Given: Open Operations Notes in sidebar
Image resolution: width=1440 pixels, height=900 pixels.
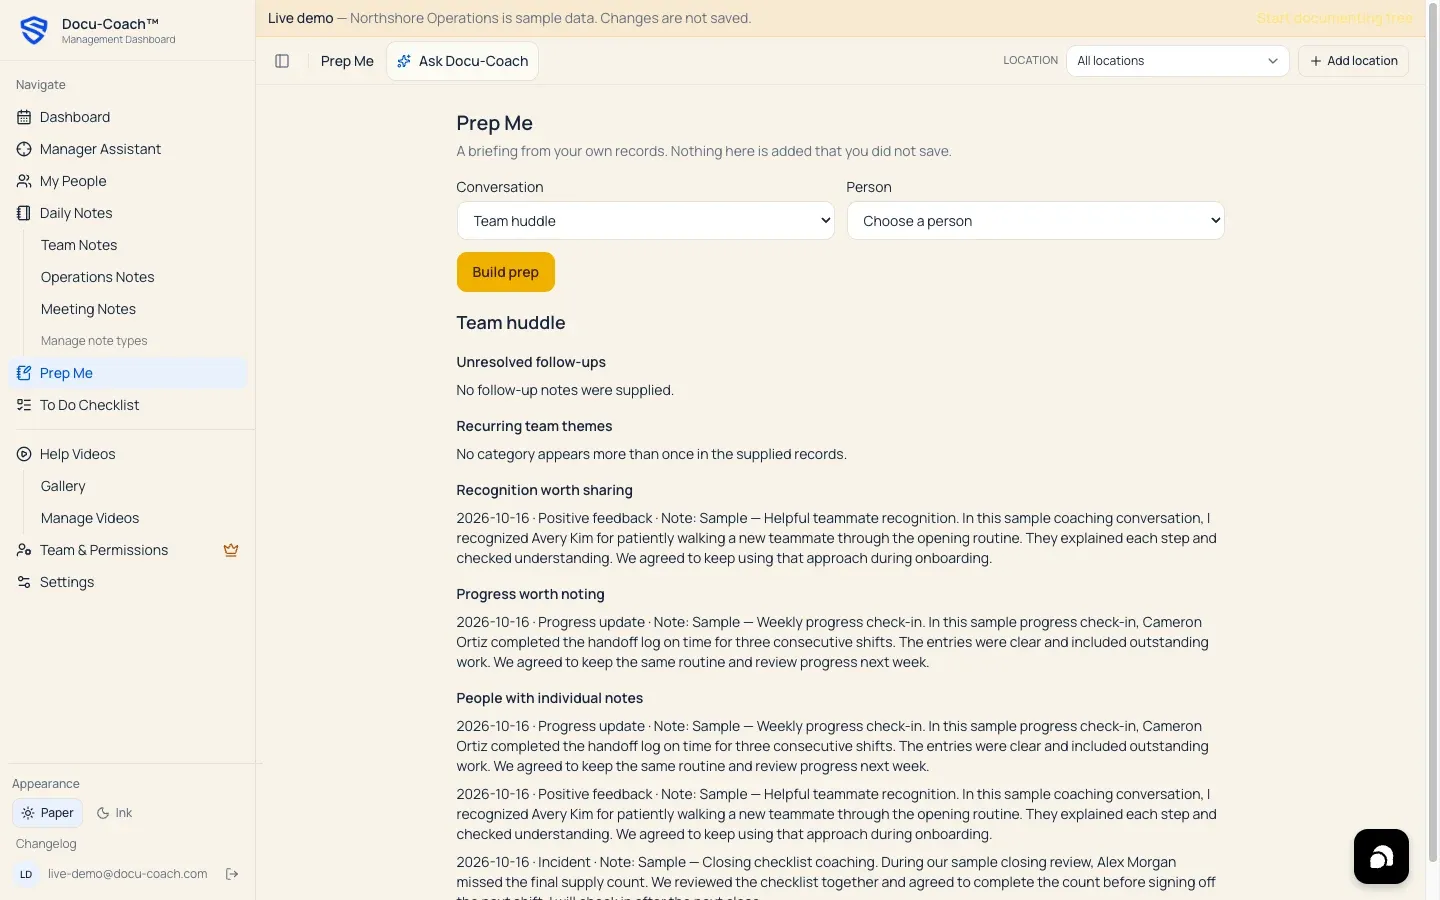Looking at the screenshot, I should click(x=98, y=277).
